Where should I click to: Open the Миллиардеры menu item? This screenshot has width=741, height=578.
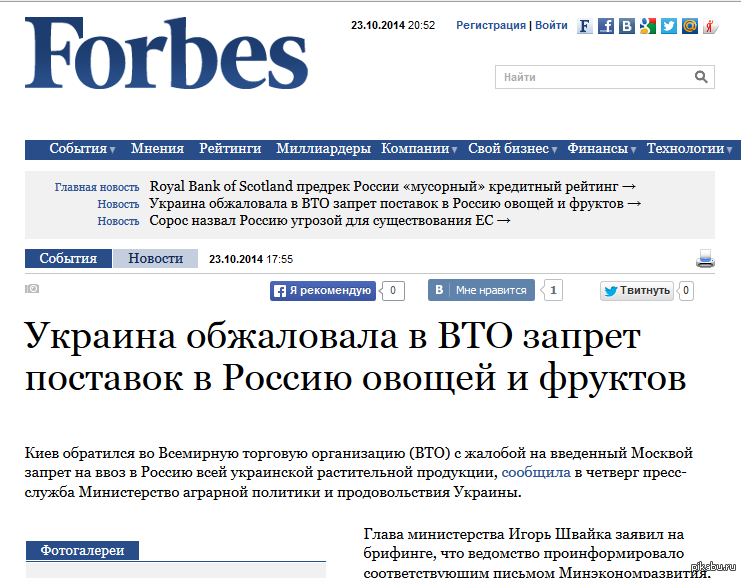(323, 149)
